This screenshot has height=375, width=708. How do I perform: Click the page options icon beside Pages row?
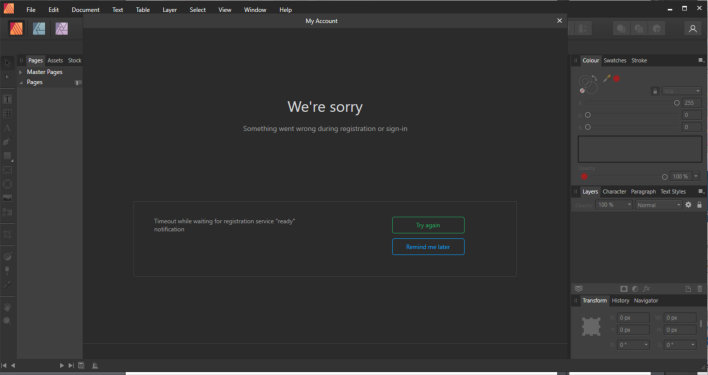pos(78,83)
